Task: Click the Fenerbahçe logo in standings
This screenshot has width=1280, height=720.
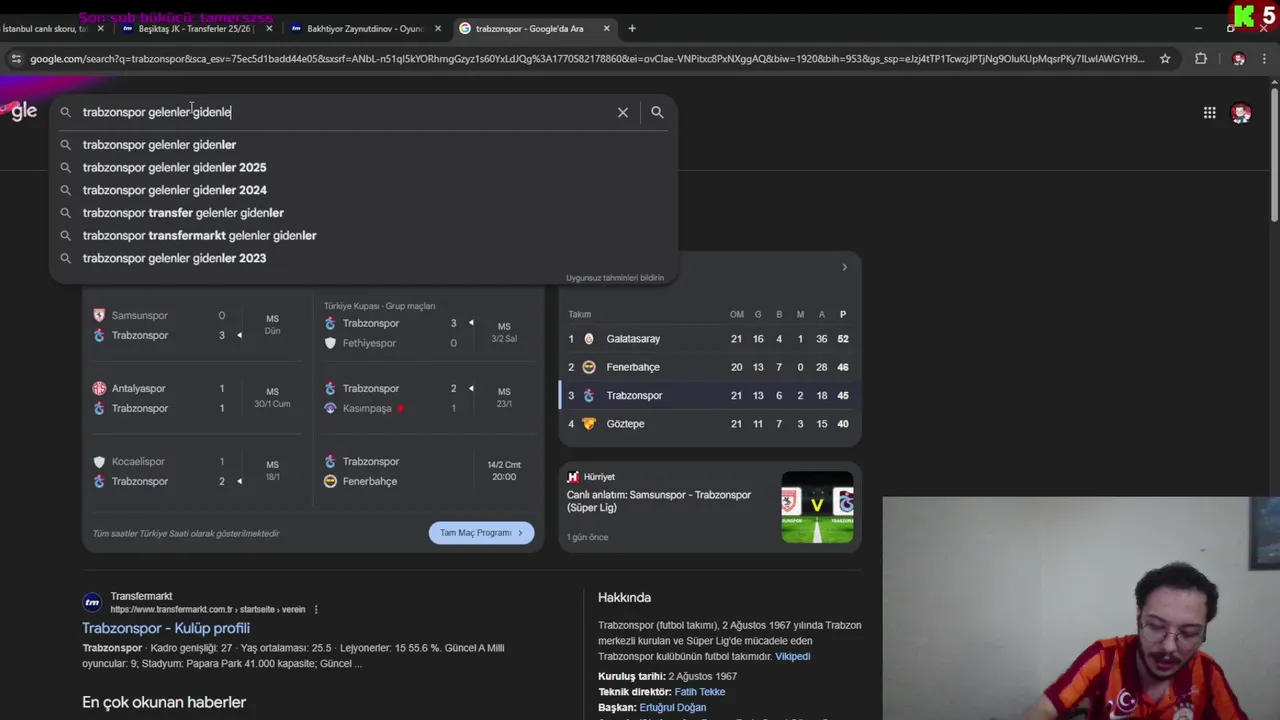Action: coord(589,367)
